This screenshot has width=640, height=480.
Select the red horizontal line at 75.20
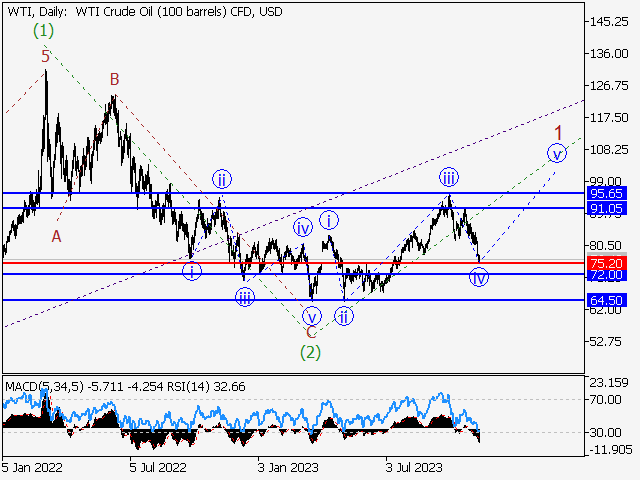click(x=294, y=263)
